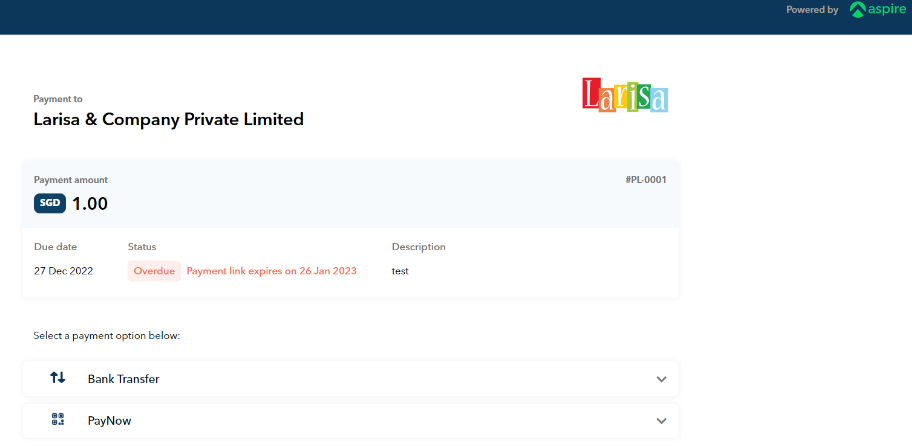Click the 'Status' column label

click(142, 247)
